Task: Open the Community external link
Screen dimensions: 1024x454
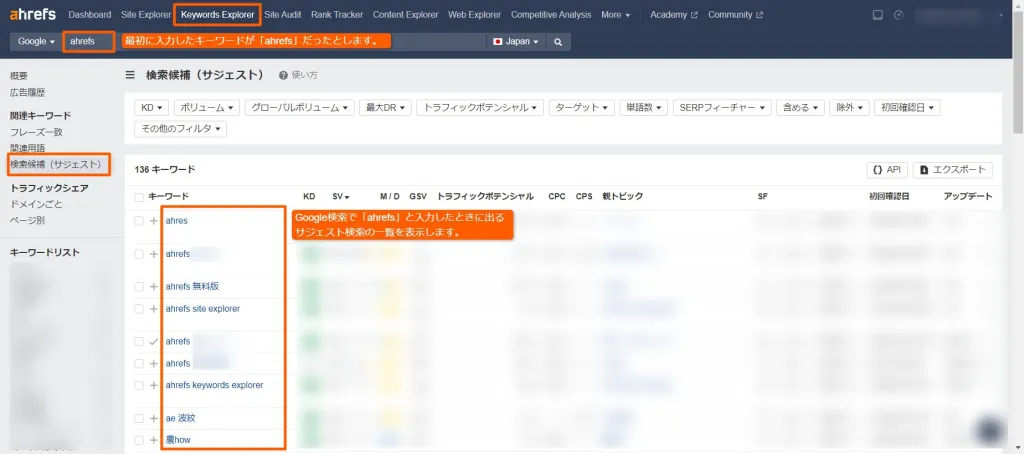Action: coord(735,15)
